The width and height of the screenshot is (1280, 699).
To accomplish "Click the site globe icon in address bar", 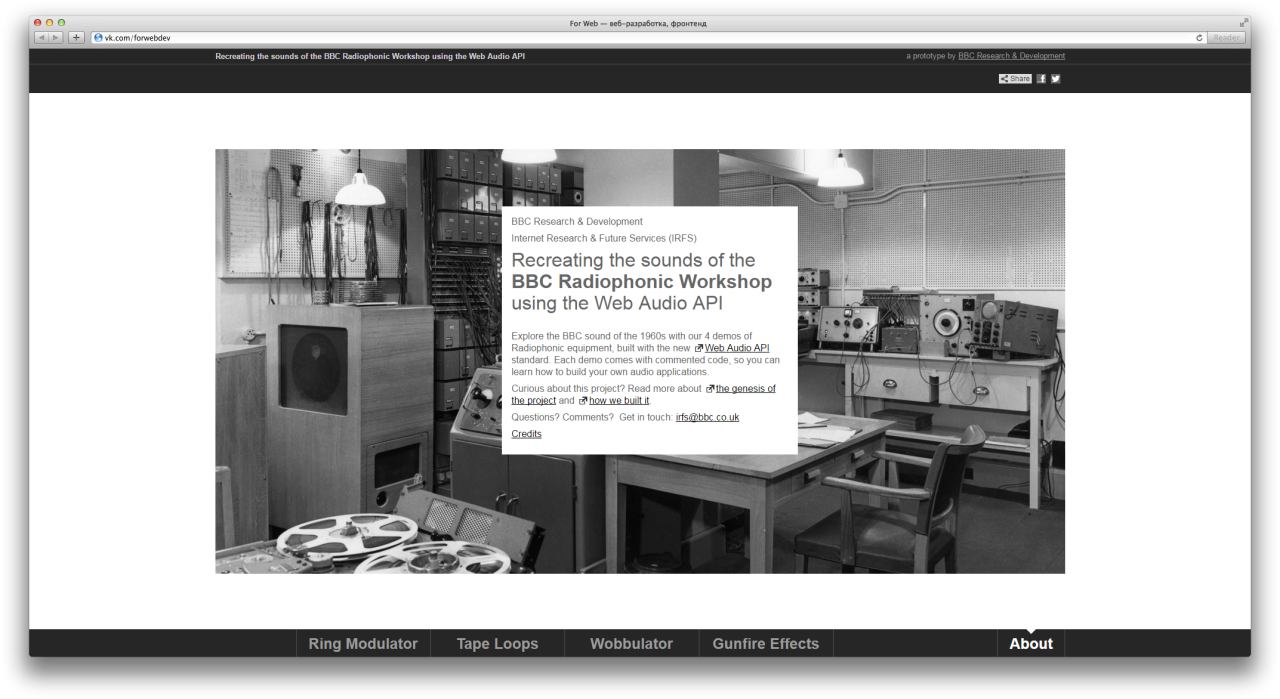I will tap(98, 38).
